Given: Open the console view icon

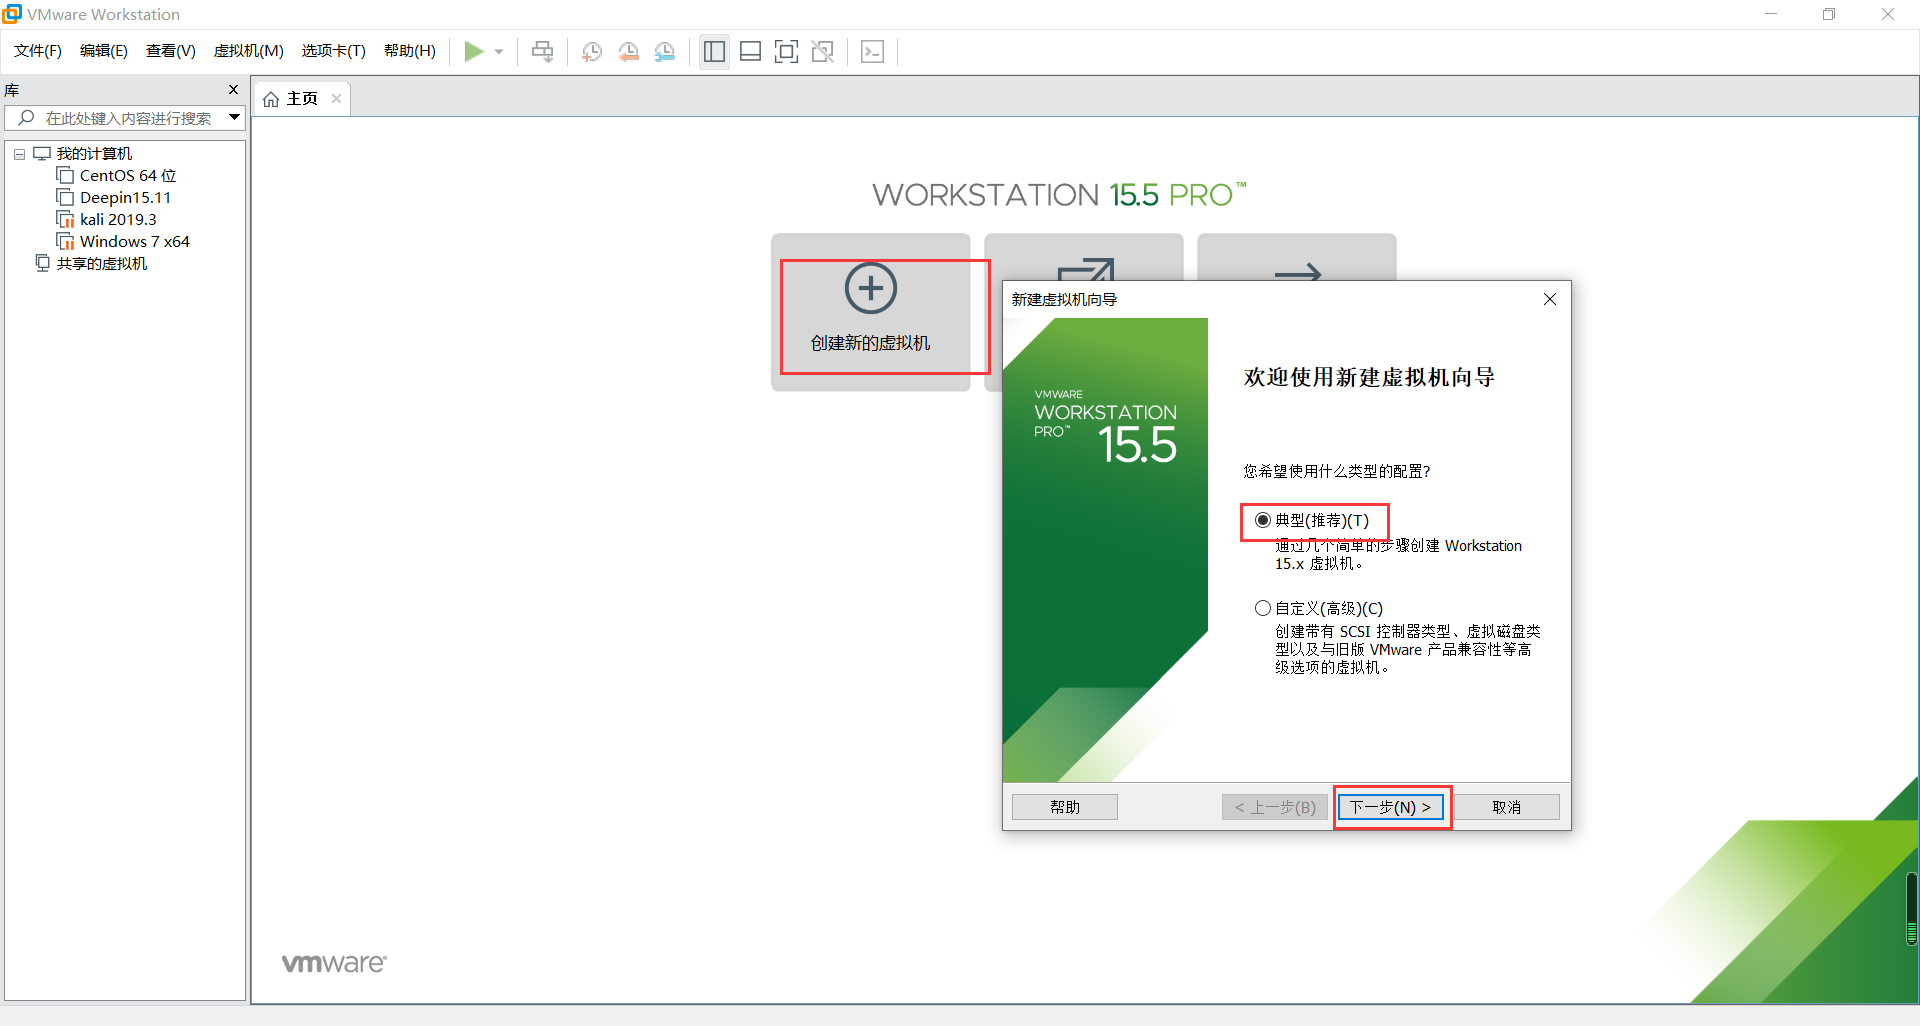Looking at the screenshot, I should (x=872, y=51).
